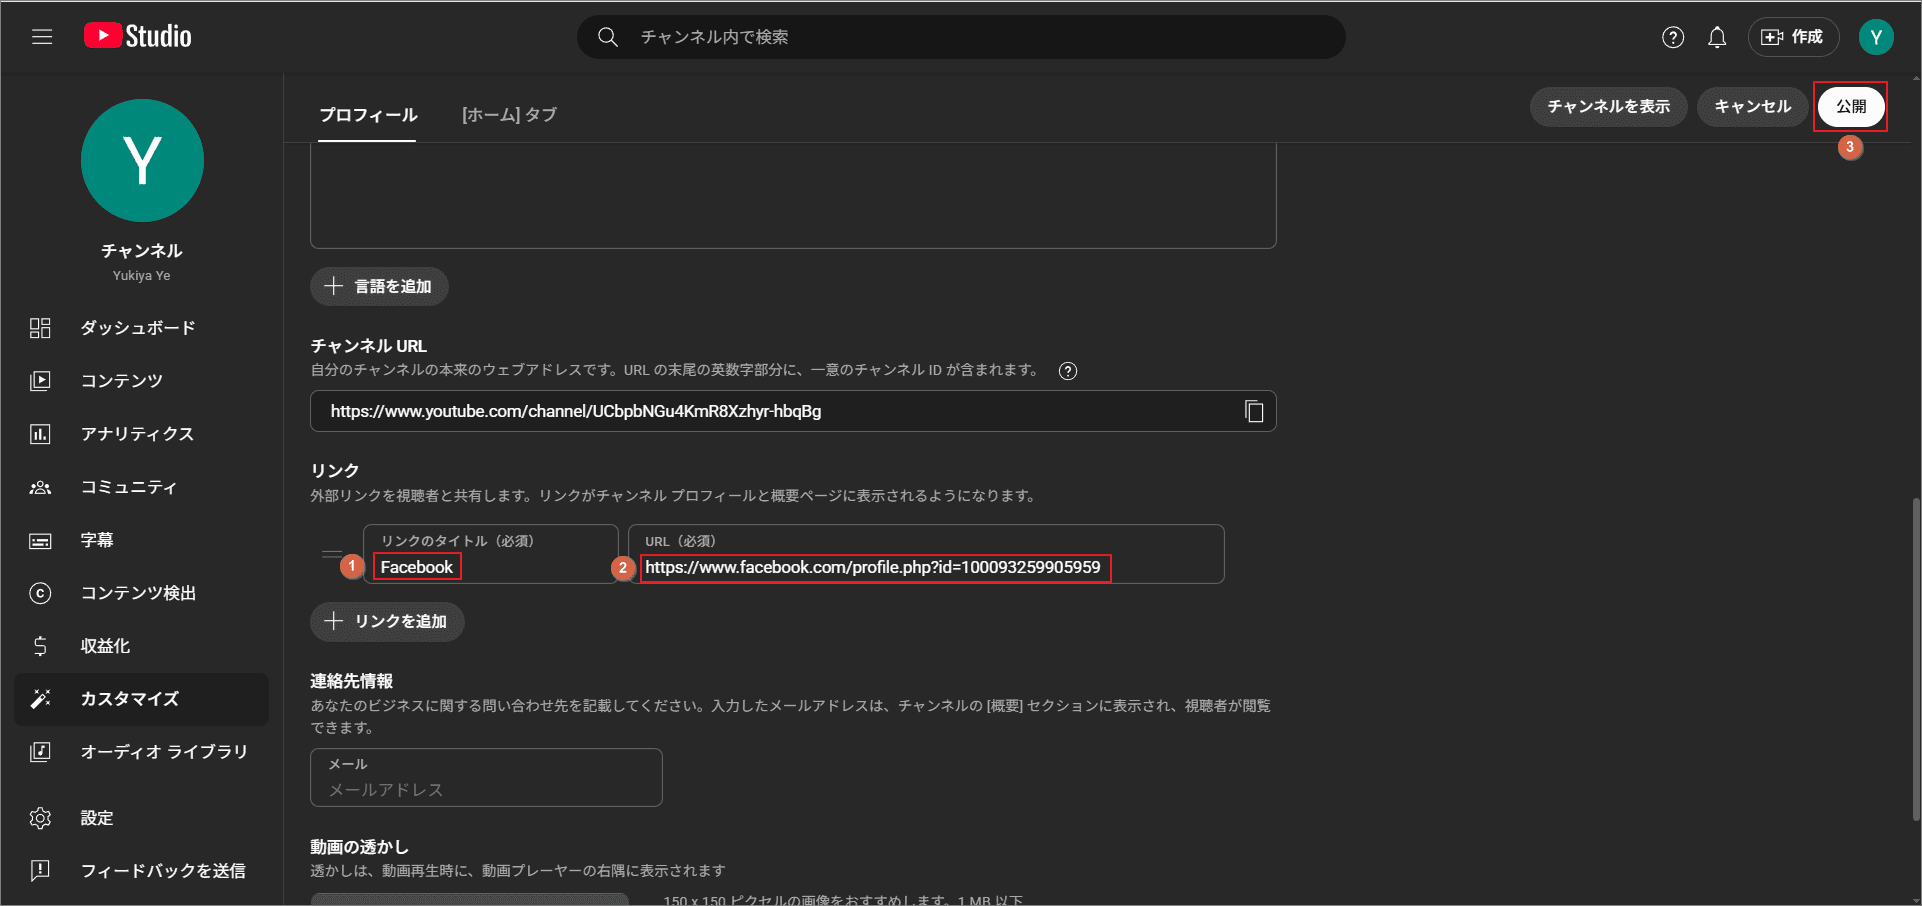
Task: Open the 収益化 (monetization) section
Action: tap(107, 646)
